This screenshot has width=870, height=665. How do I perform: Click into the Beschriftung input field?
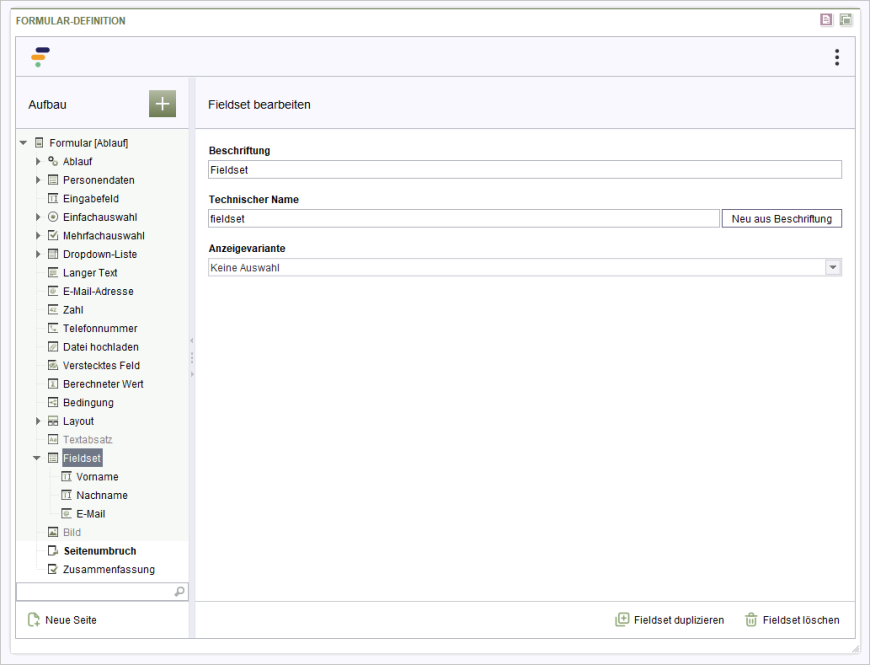[x=524, y=170]
